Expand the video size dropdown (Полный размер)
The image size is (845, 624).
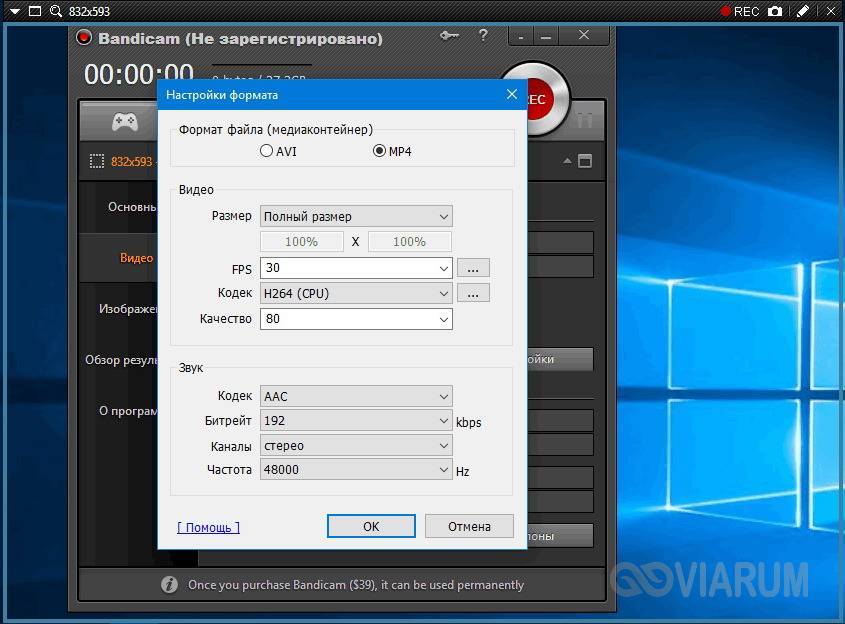tap(355, 216)
